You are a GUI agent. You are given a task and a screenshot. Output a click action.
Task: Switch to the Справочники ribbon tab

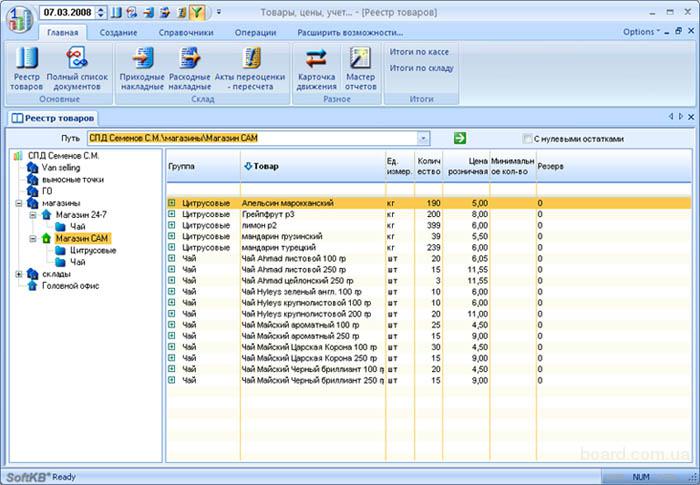point(184,33)
